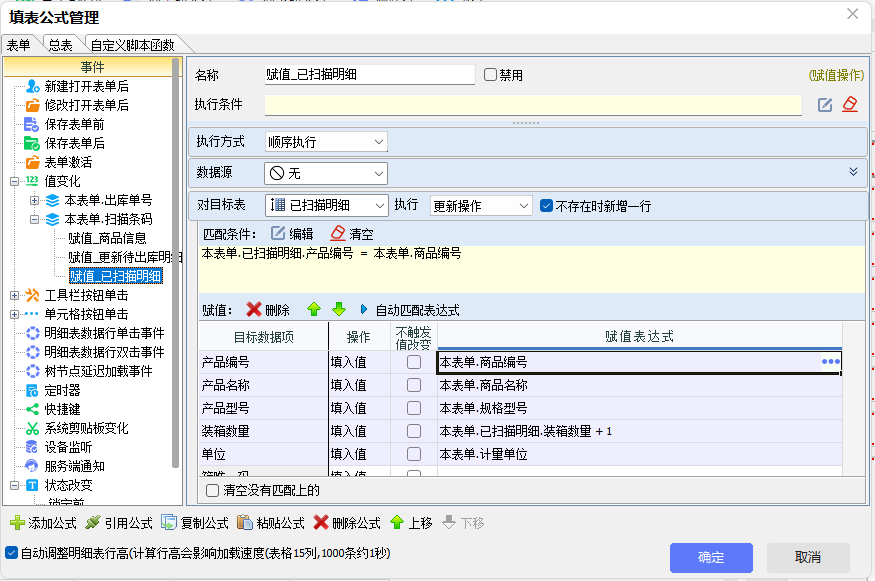The image size is (875, 581).
Task: Toggle 不触发值改变 for 产品型号 row
Action: [414, 408]
